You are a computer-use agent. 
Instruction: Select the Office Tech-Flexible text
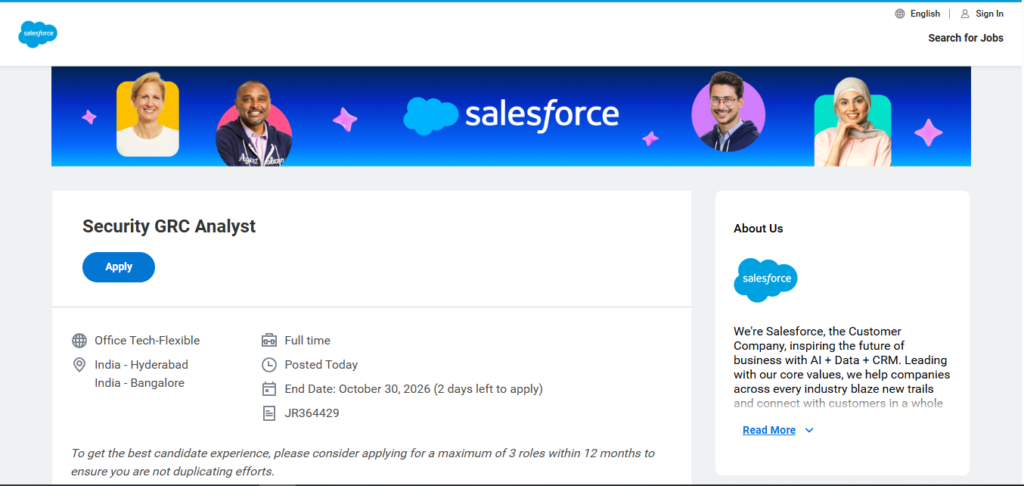(147, 340)
